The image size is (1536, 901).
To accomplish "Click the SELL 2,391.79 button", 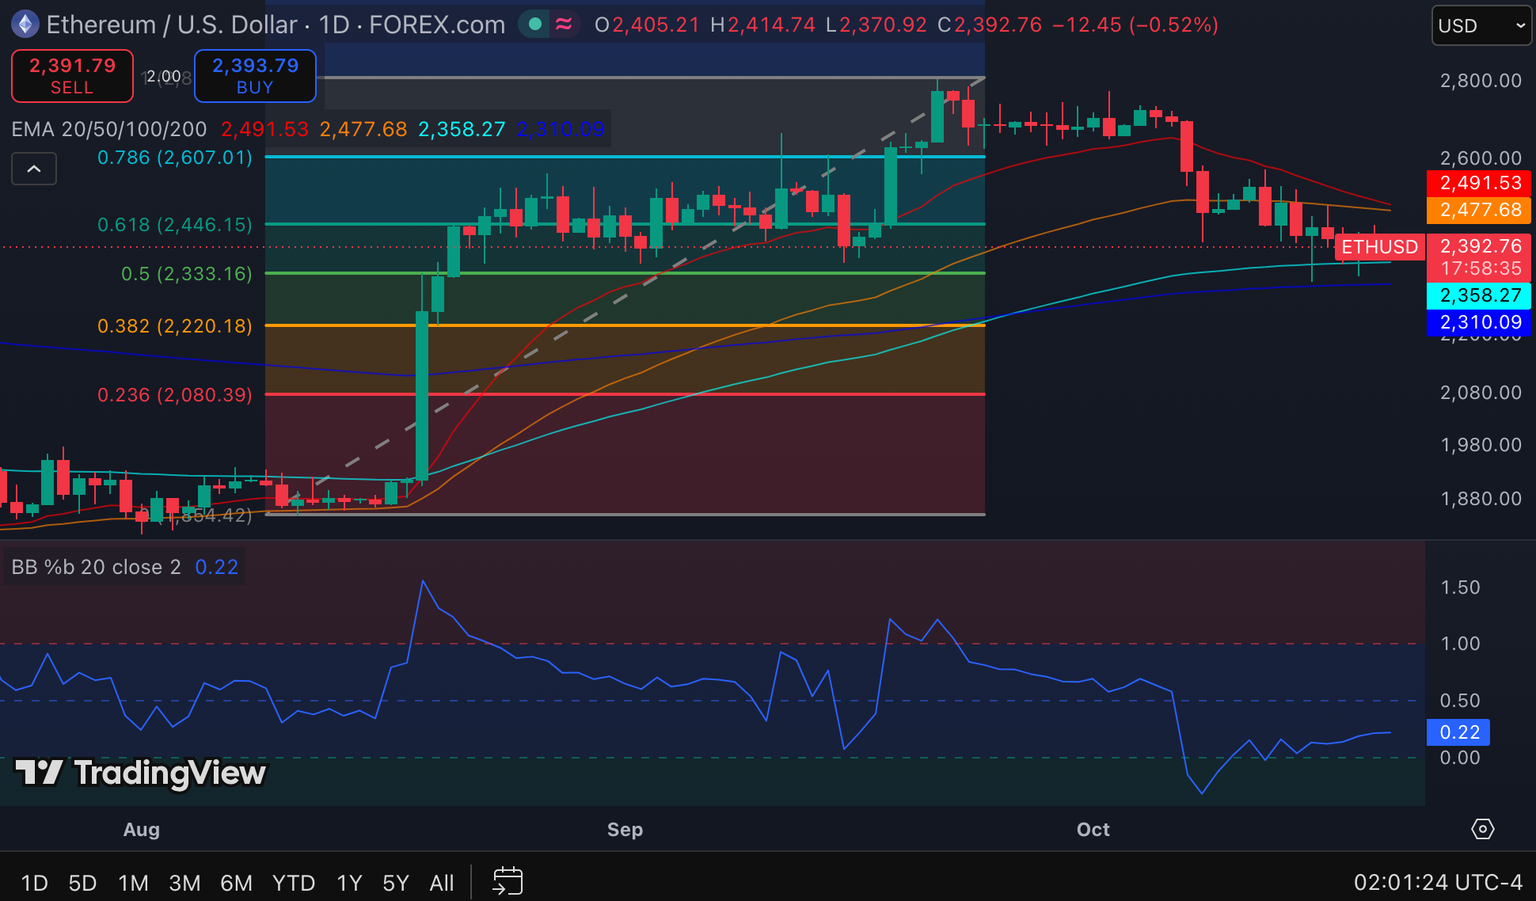I will point(72,76).
